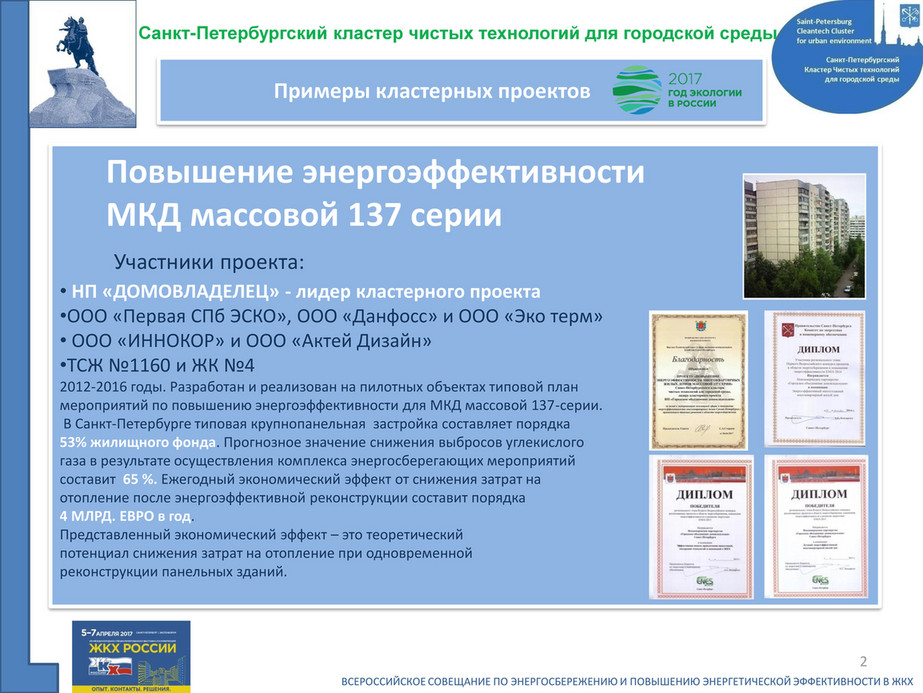
Task: Click the banner text "Примеры кластерных проектов"
Action: (432, 91)
